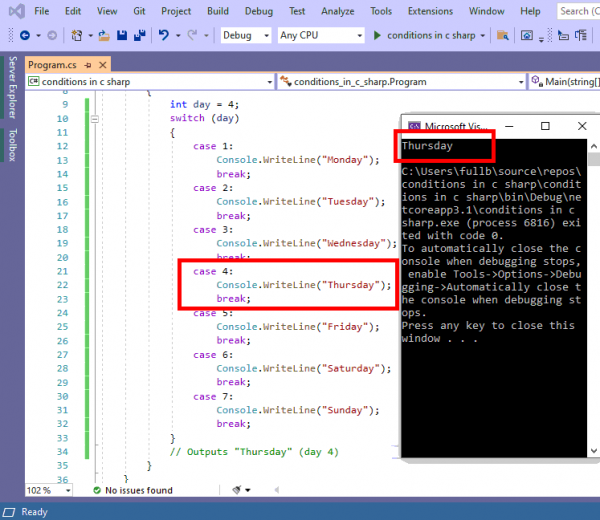Click the Open File folder icon

click(101, 35)
